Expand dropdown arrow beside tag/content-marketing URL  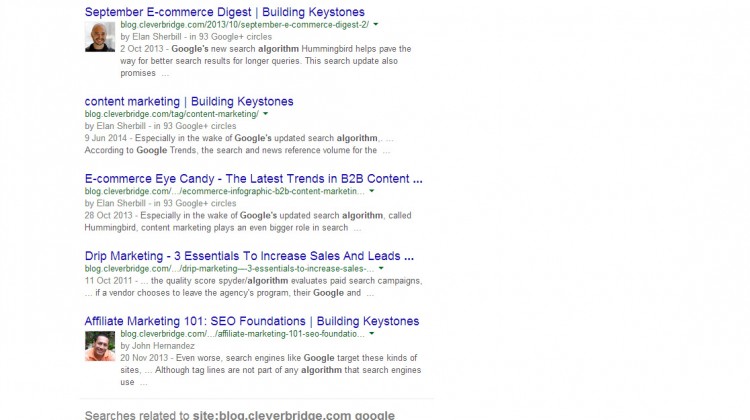click(x=265, y=114)
